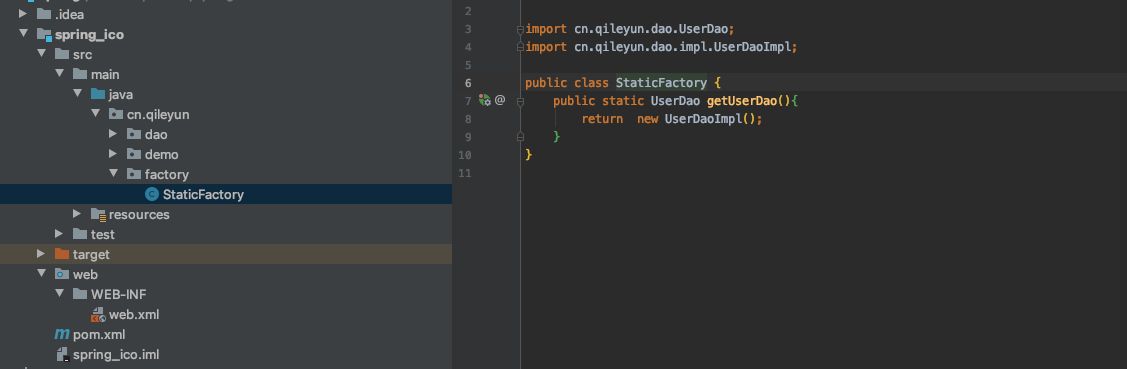Click line number 6 in the gutter
Viewport: 1127px width, 369px height.
coord(468,83)
